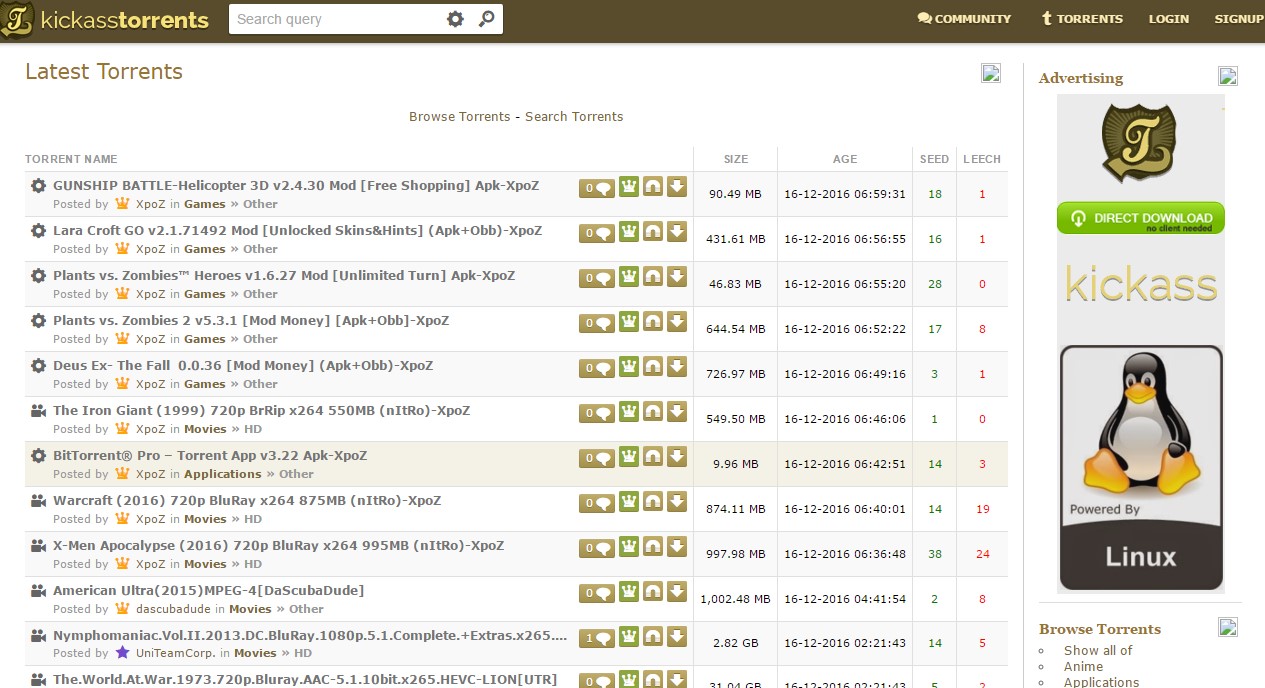Click broken image icon beside Latest Torrents

point(991,72)
